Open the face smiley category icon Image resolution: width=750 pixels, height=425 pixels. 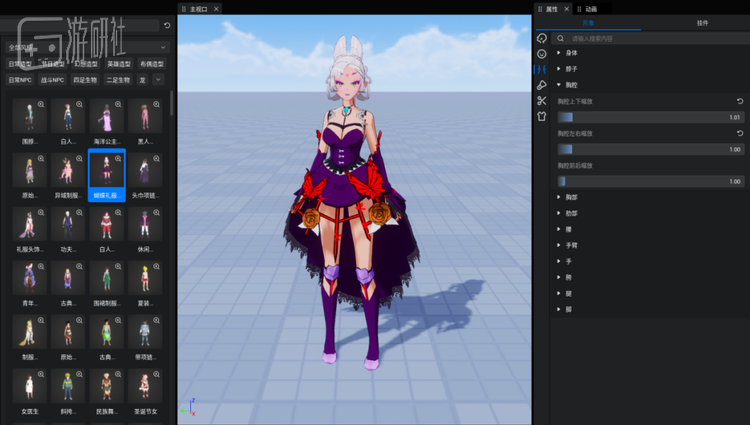point(541,54)
